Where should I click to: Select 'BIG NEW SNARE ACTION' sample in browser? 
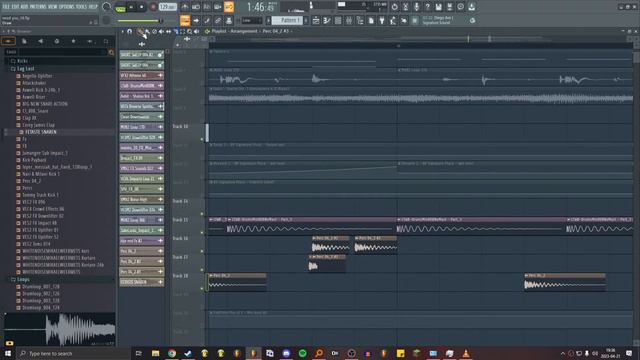point(45,104)
